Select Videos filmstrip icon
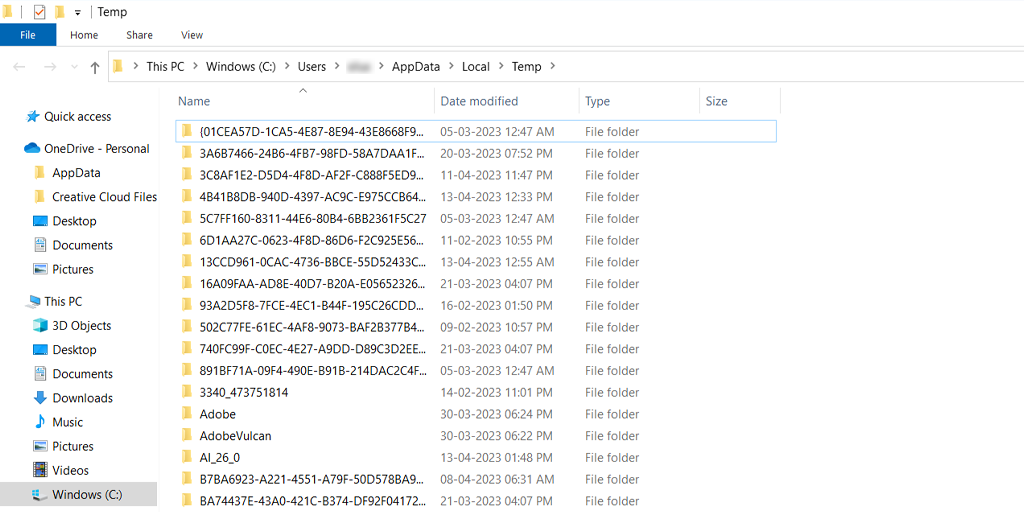Viewport: 1024px width, 512px height. click(40, 470)
